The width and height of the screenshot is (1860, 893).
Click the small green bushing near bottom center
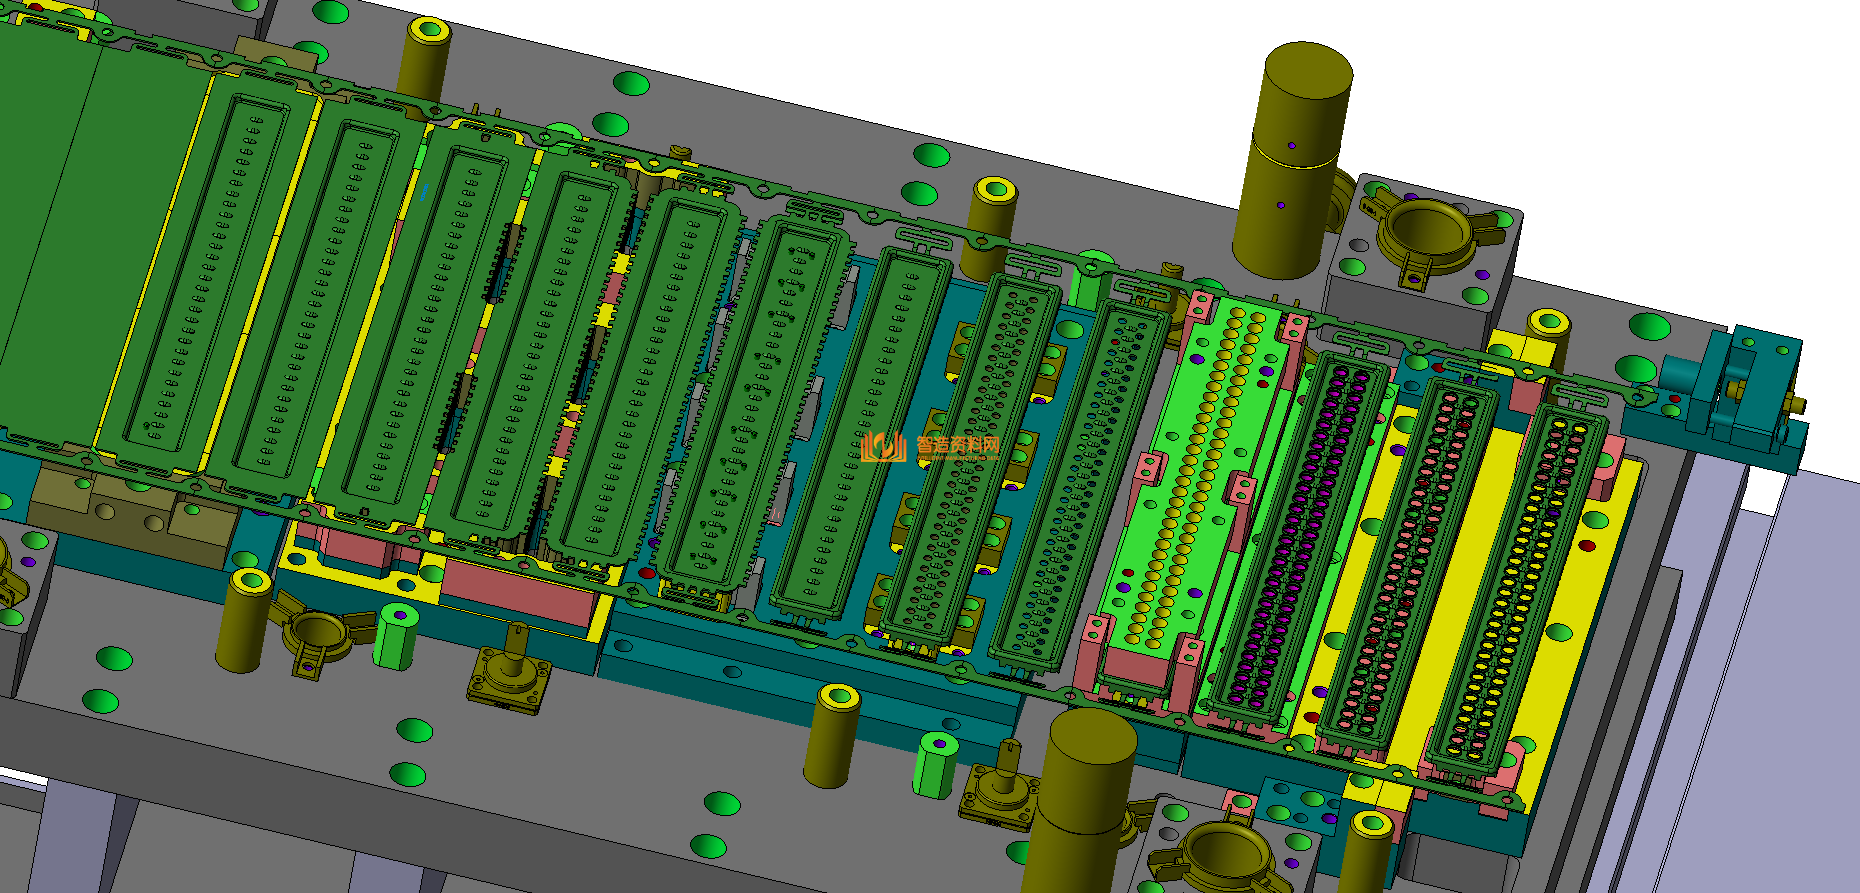click(935, 765)
